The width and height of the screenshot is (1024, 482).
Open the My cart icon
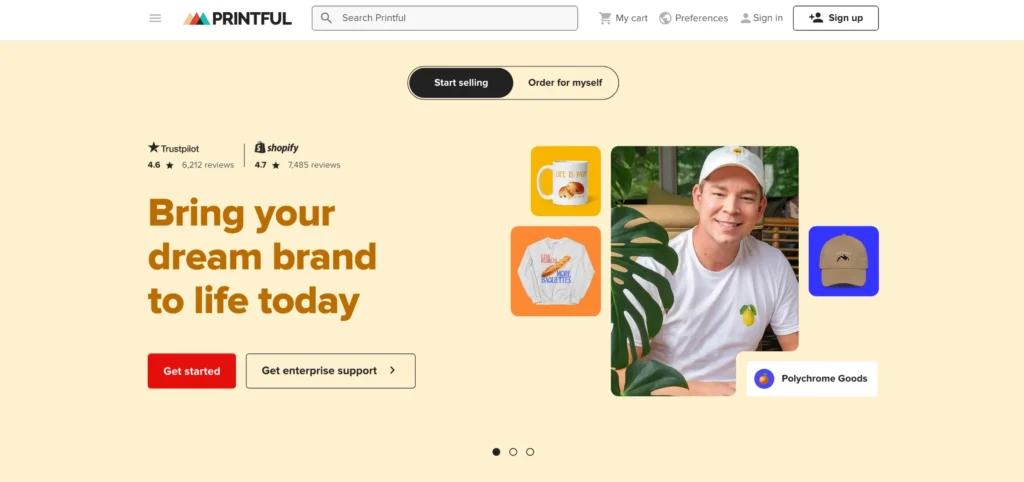pos(605,18)
